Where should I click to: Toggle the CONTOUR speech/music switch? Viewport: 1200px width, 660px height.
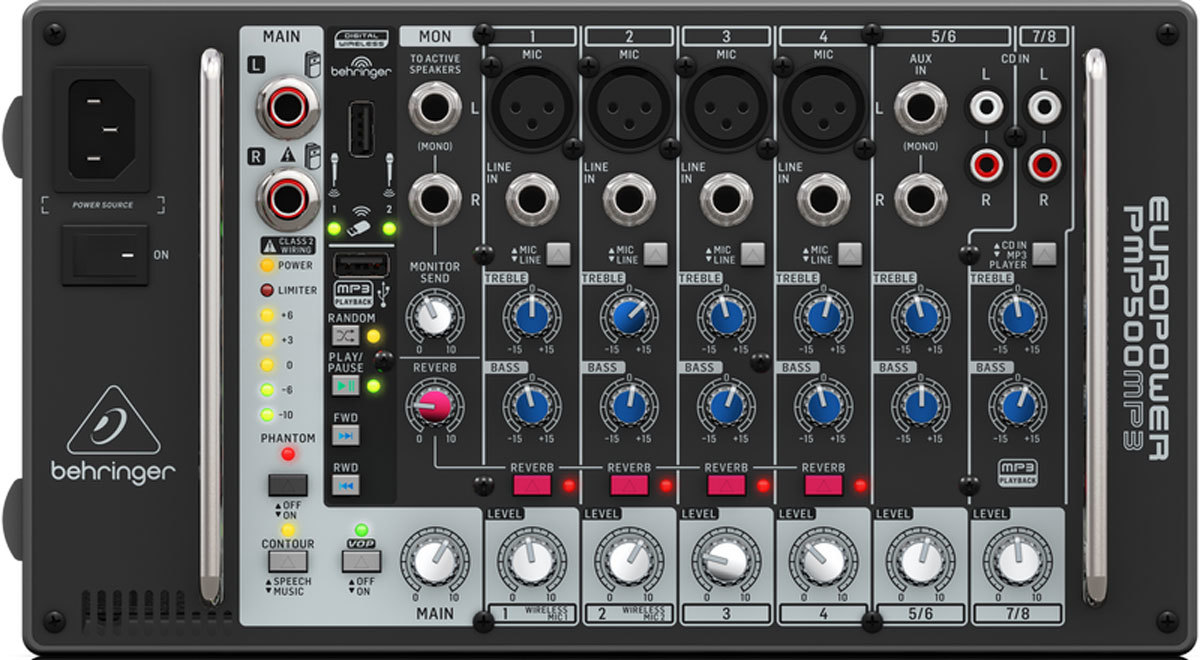point(287,561)
